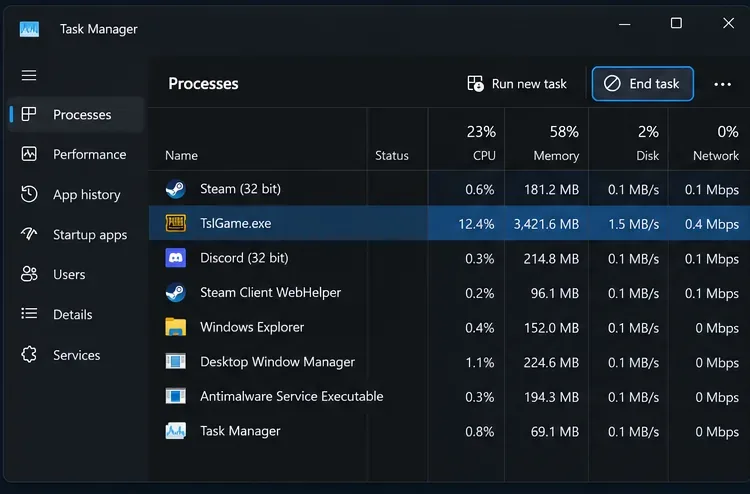The height and width of the screenshot is (494, 750).
Task: Click the Desktop Window Manager icon
Action: 176,362
